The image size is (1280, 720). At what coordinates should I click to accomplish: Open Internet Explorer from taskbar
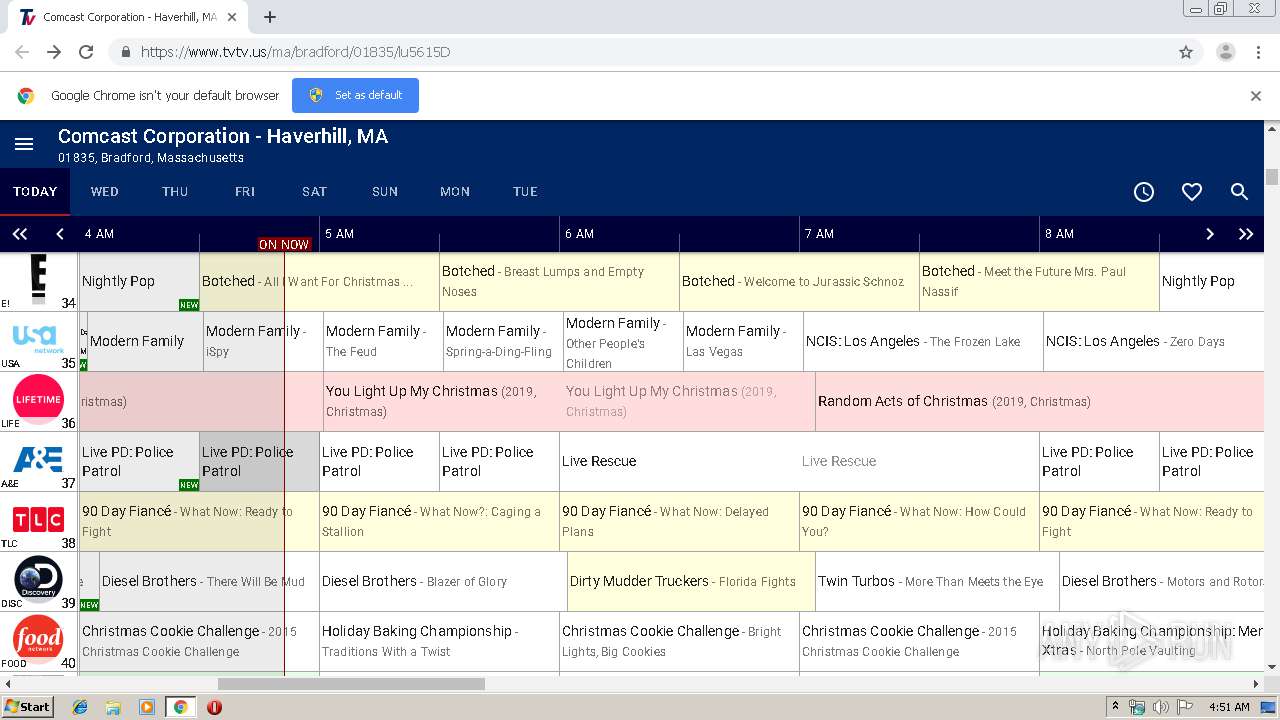(x=80, y=707)
